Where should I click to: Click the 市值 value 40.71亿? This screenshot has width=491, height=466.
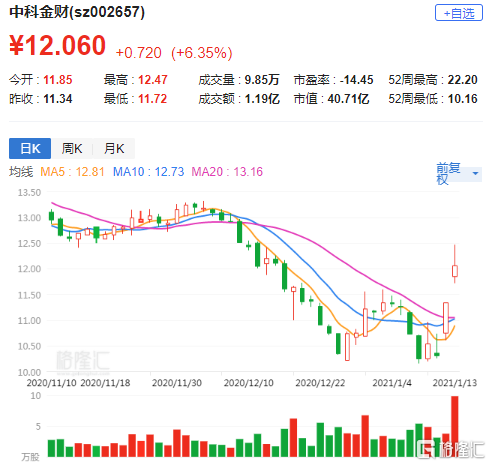point(348,99)
